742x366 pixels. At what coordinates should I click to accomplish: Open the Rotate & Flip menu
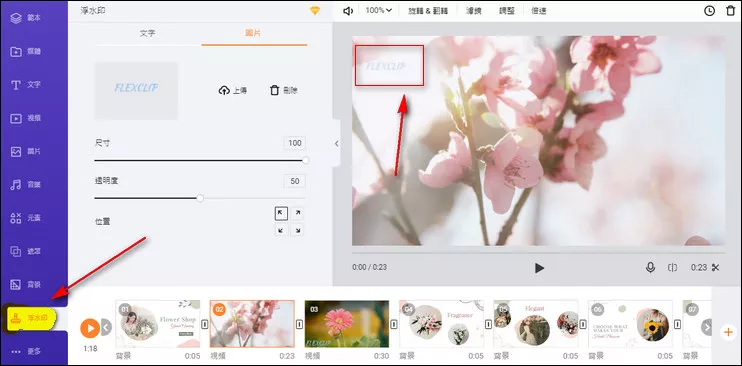point(428,10)
